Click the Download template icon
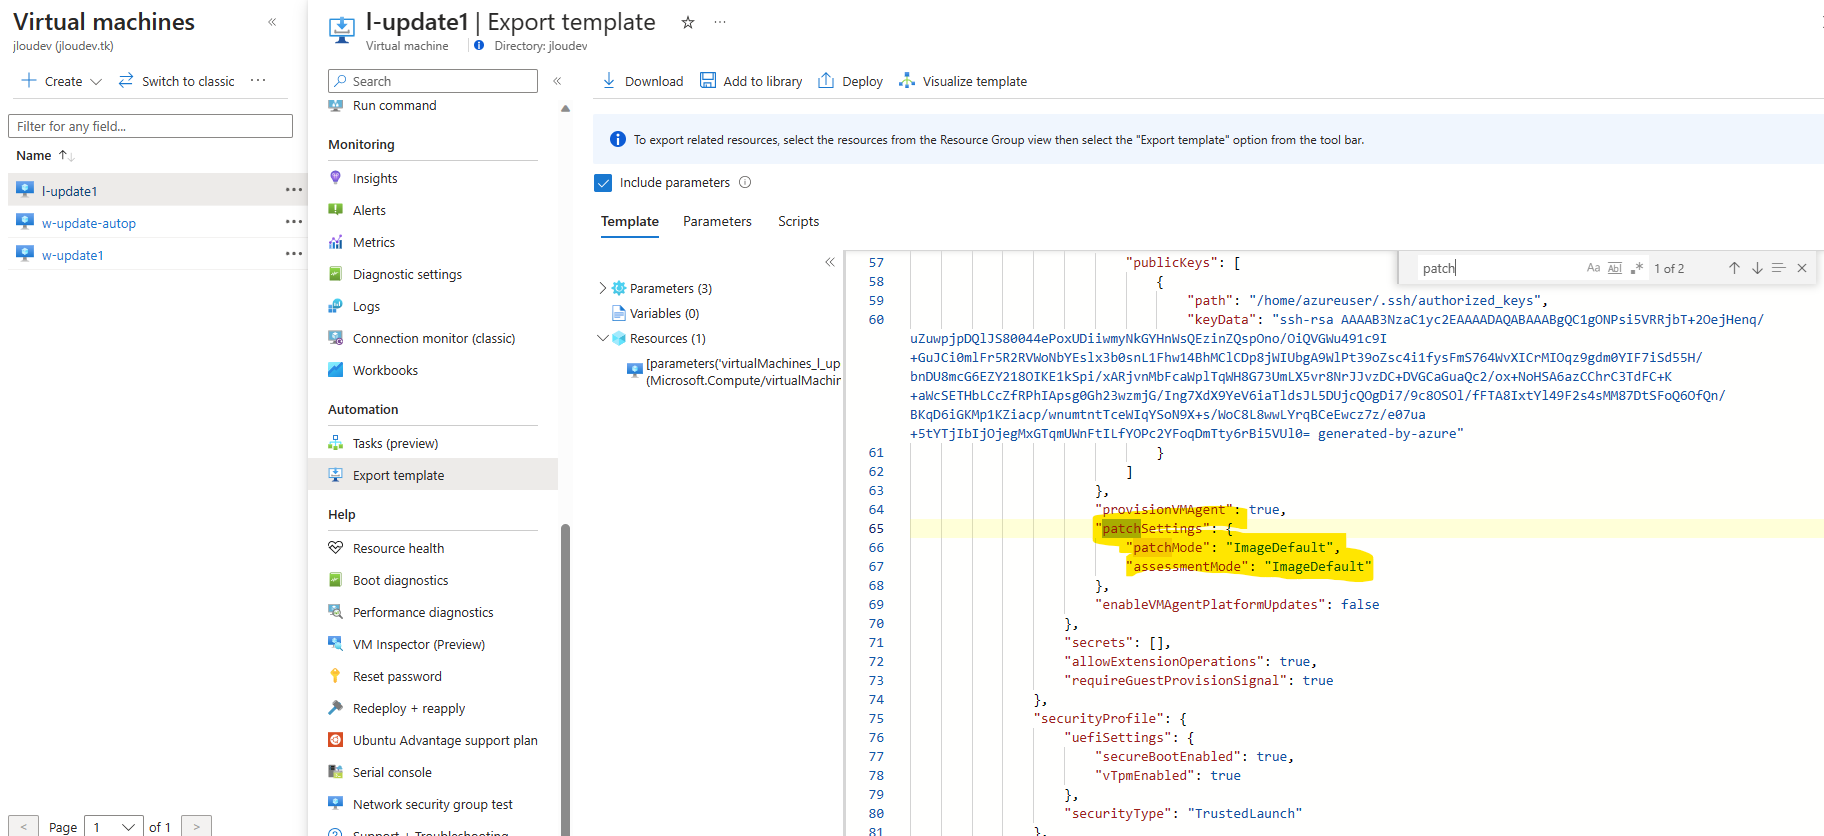 609,81
